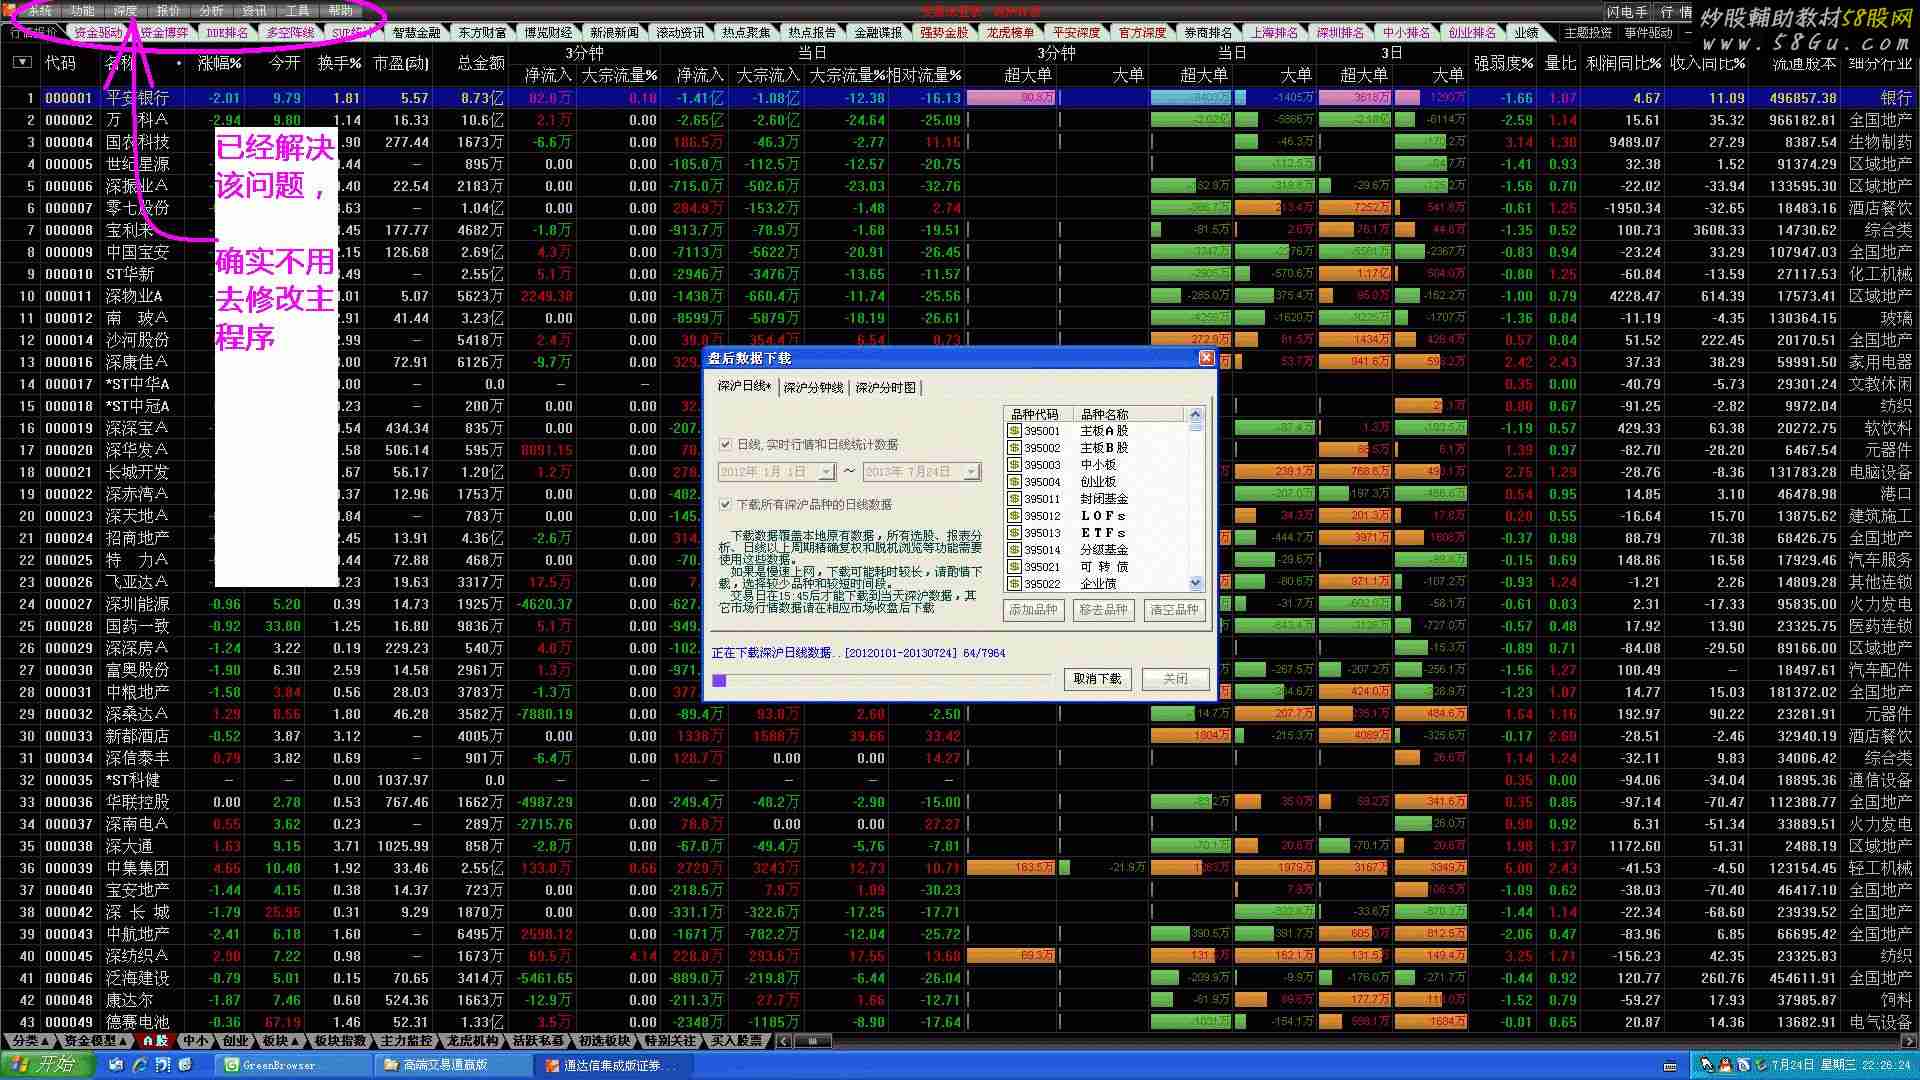This screenshot has width=1920, height=1080.
Task: Click the show desktop quick launch icon
Action: [117, 1065]
